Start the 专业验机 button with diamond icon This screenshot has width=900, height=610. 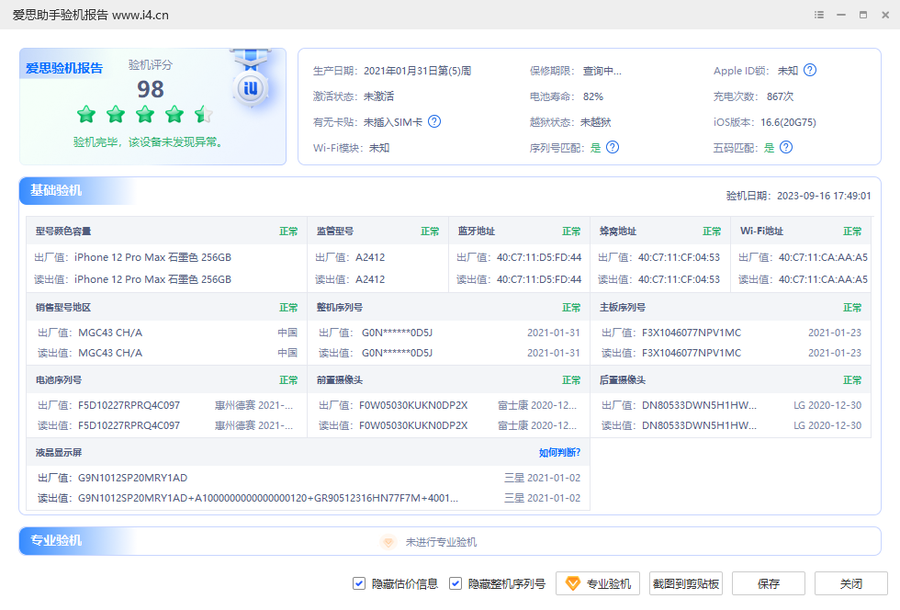[x=598, y=584]
